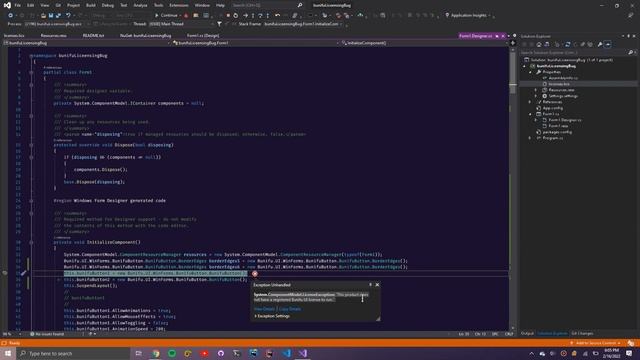Select Form1.Designer.cs in Solution Explorer
This screenshot has height=360, width=640.
(565, 120)
